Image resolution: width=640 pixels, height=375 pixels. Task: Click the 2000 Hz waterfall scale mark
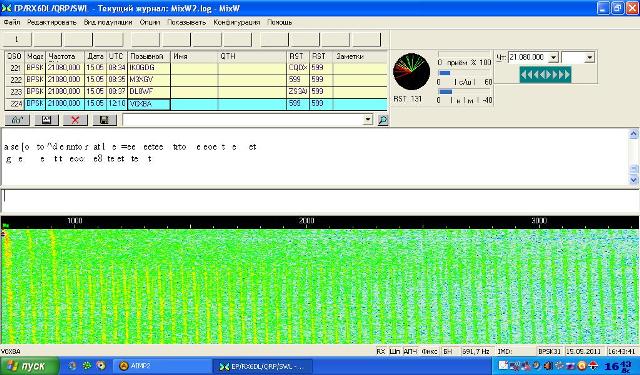click(x=307, y=221)
